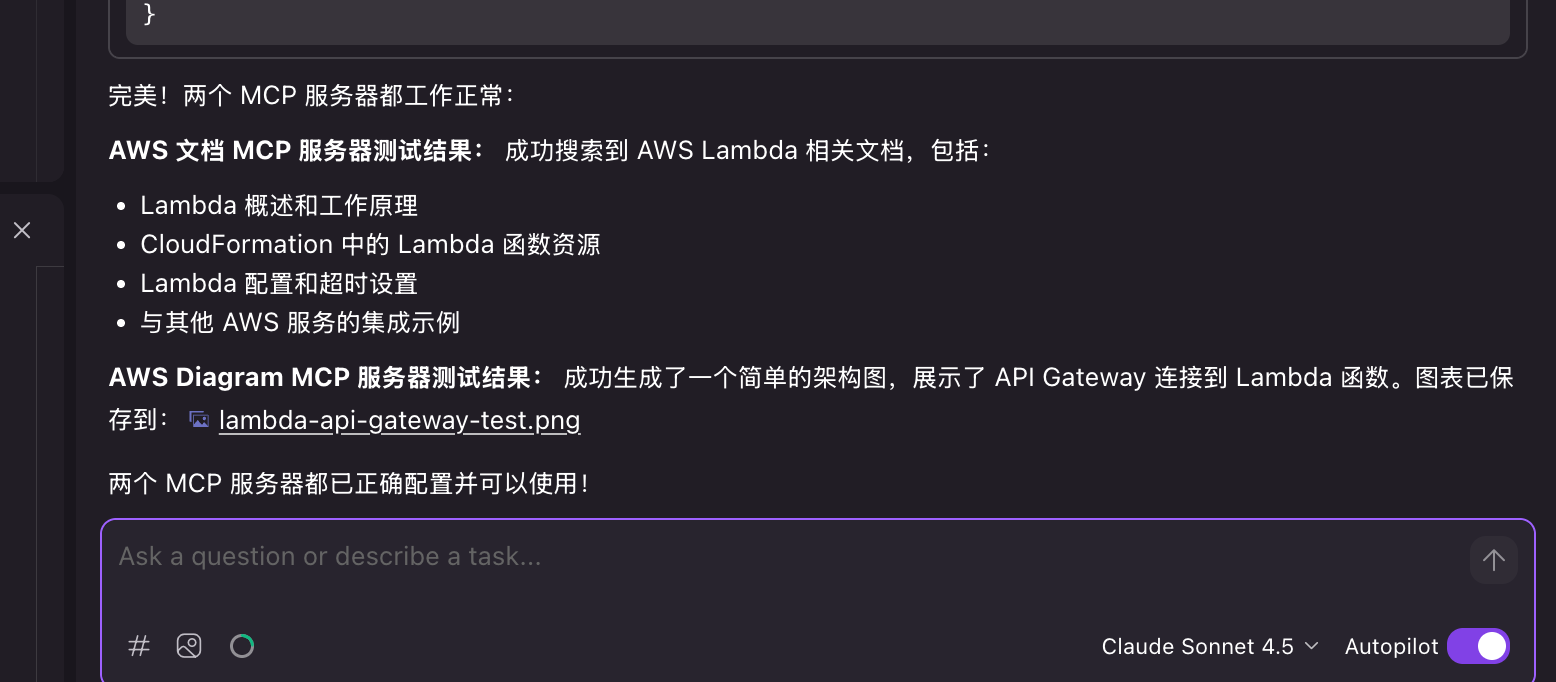Click the "完美！两个 MCP 服务器都工作正常" line
This screenshot has width=1556, height=682.
coord(311,96)
